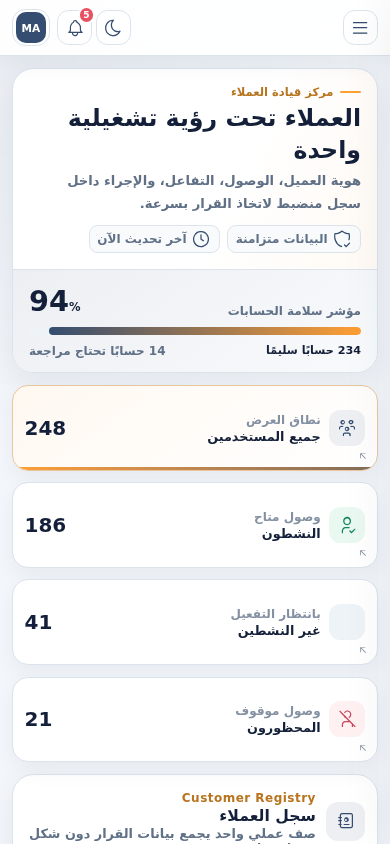This screenshot has width=390, height=844.
Task: Select the النشطون filter card showing 186
Action: tap(195, 525)
